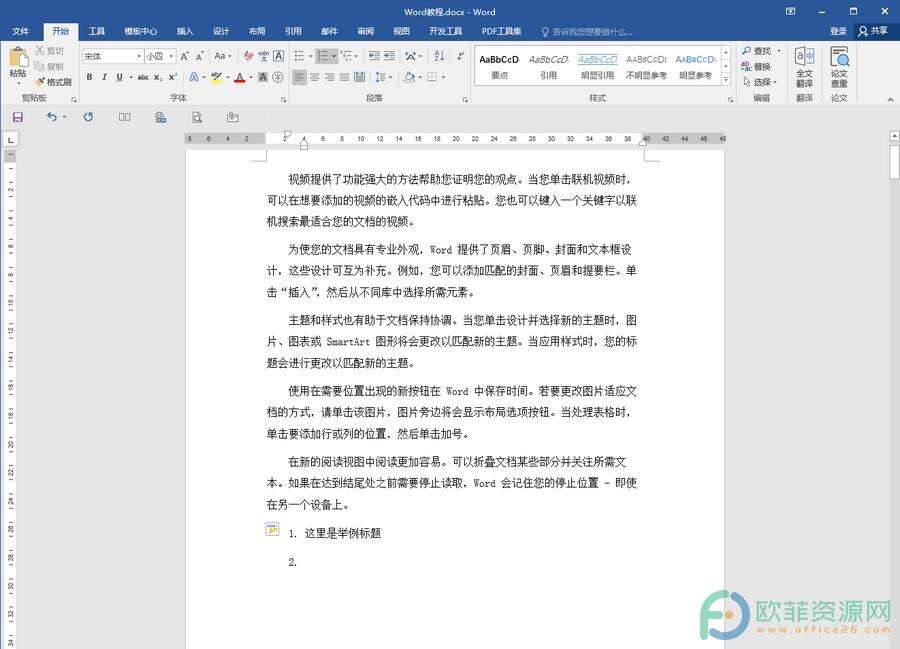Viewport: 900px width, 649px height.
Task: Apply the 不明显参考 style
Action: [646, 67]
